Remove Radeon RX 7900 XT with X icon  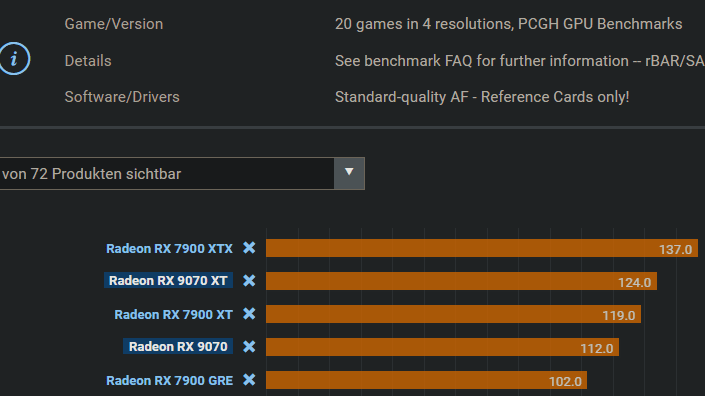249,314
